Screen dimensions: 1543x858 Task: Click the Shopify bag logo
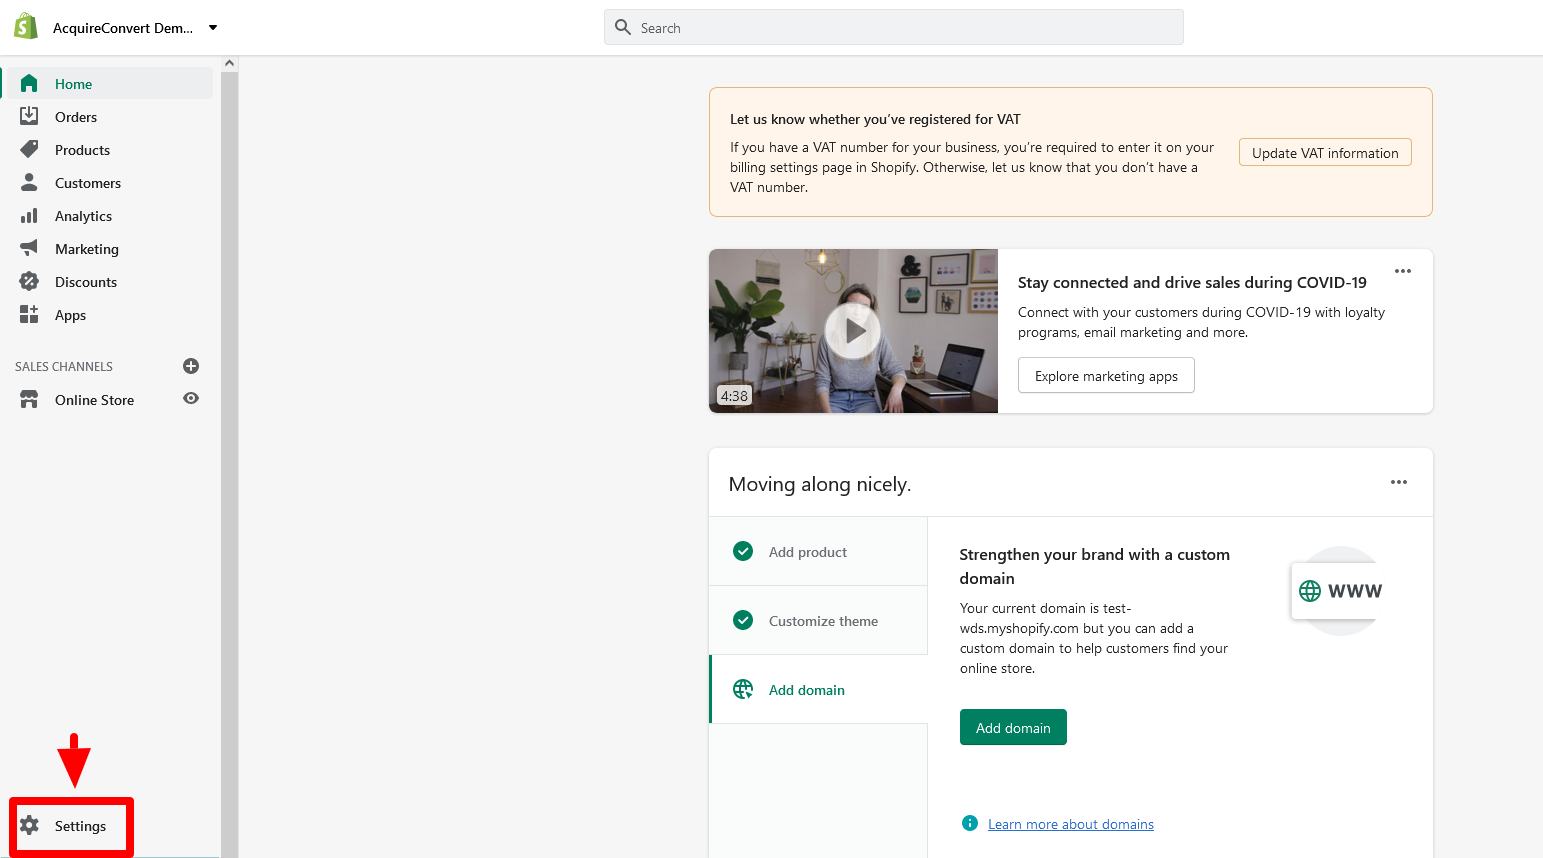point(26,27)
